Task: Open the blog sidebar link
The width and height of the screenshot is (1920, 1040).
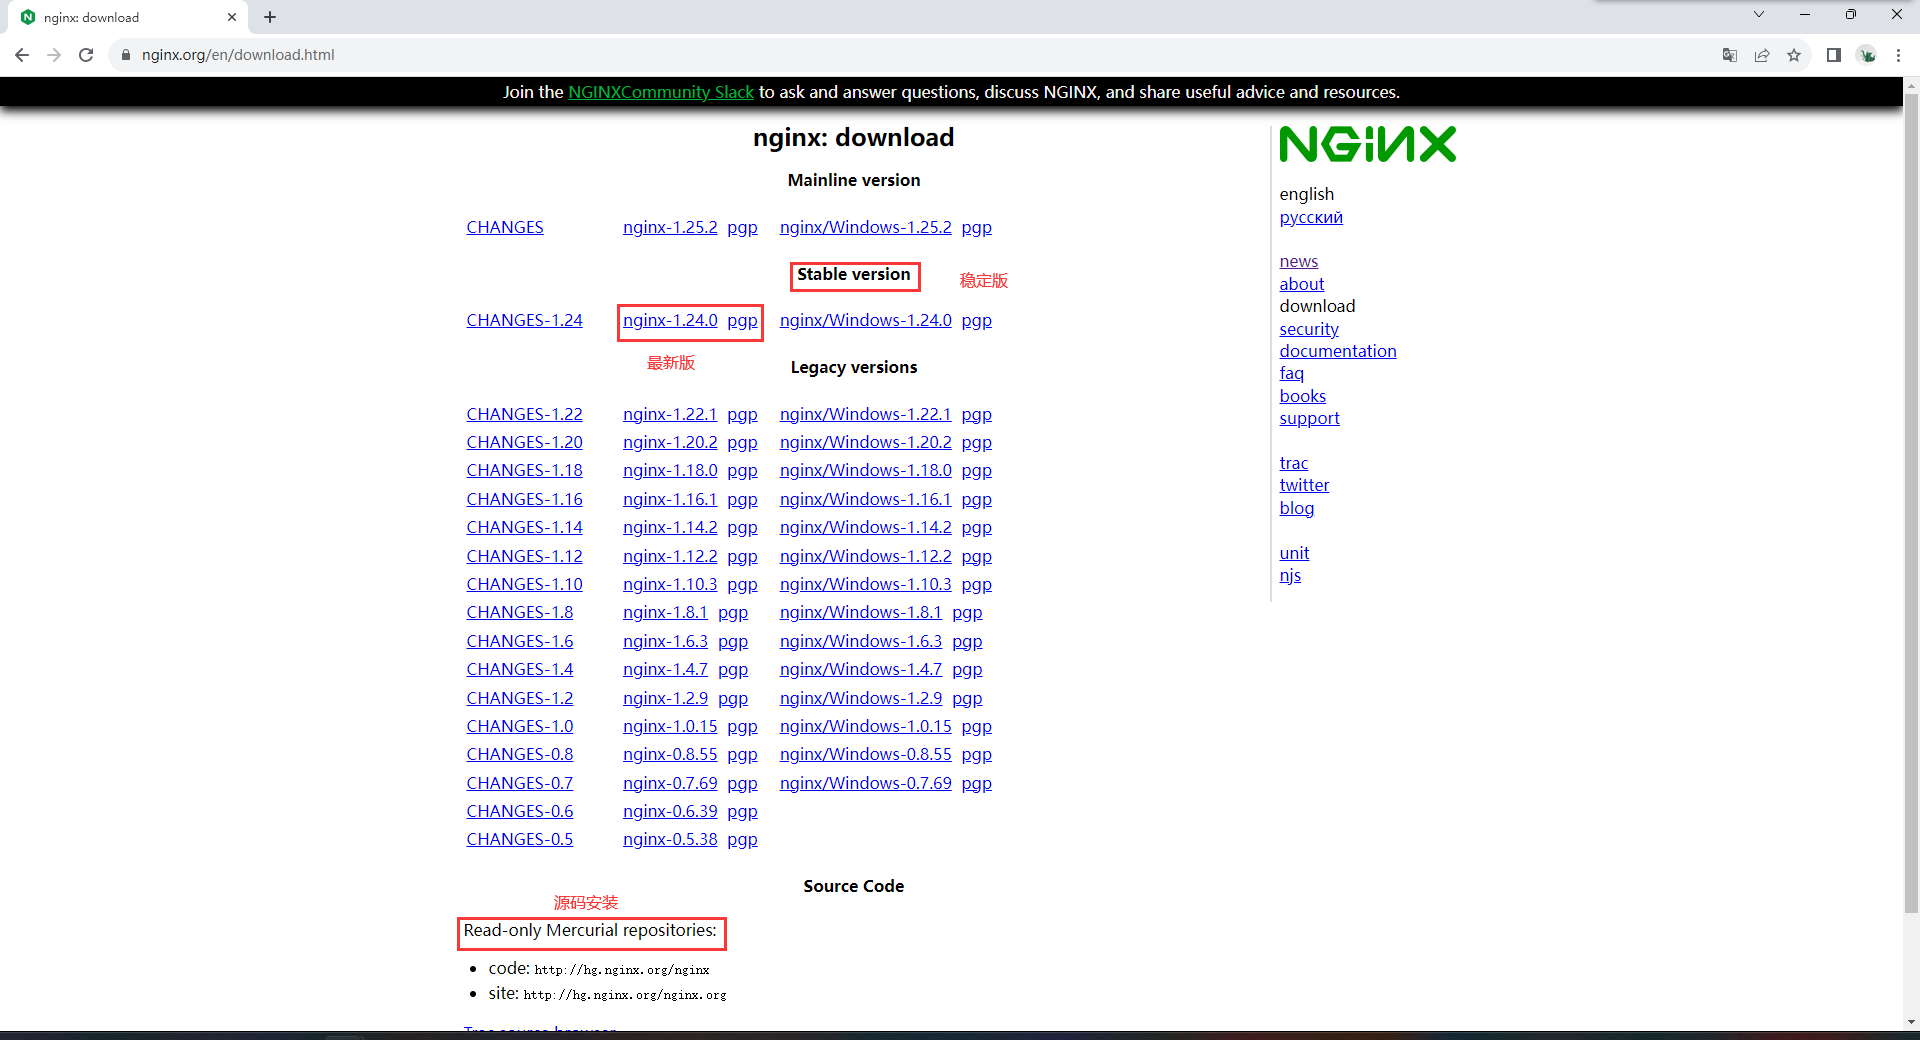Action: point(1297,508)
